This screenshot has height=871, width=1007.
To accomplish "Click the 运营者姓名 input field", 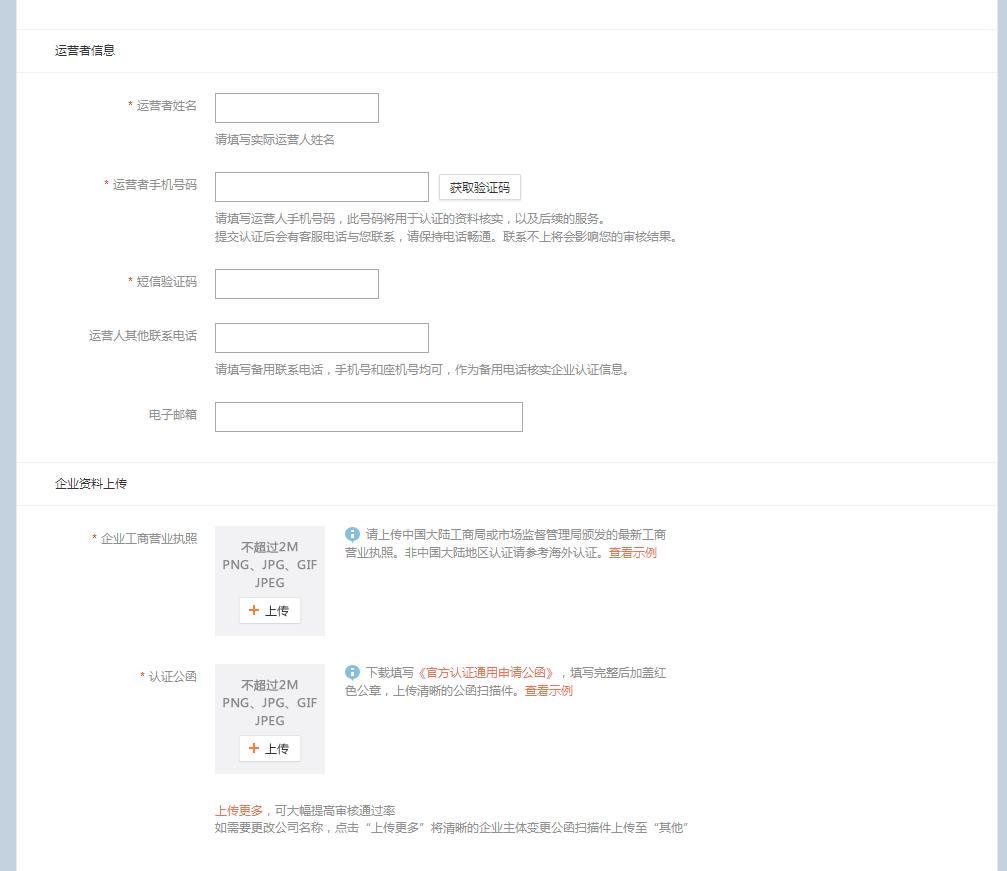I will (296, 108).
